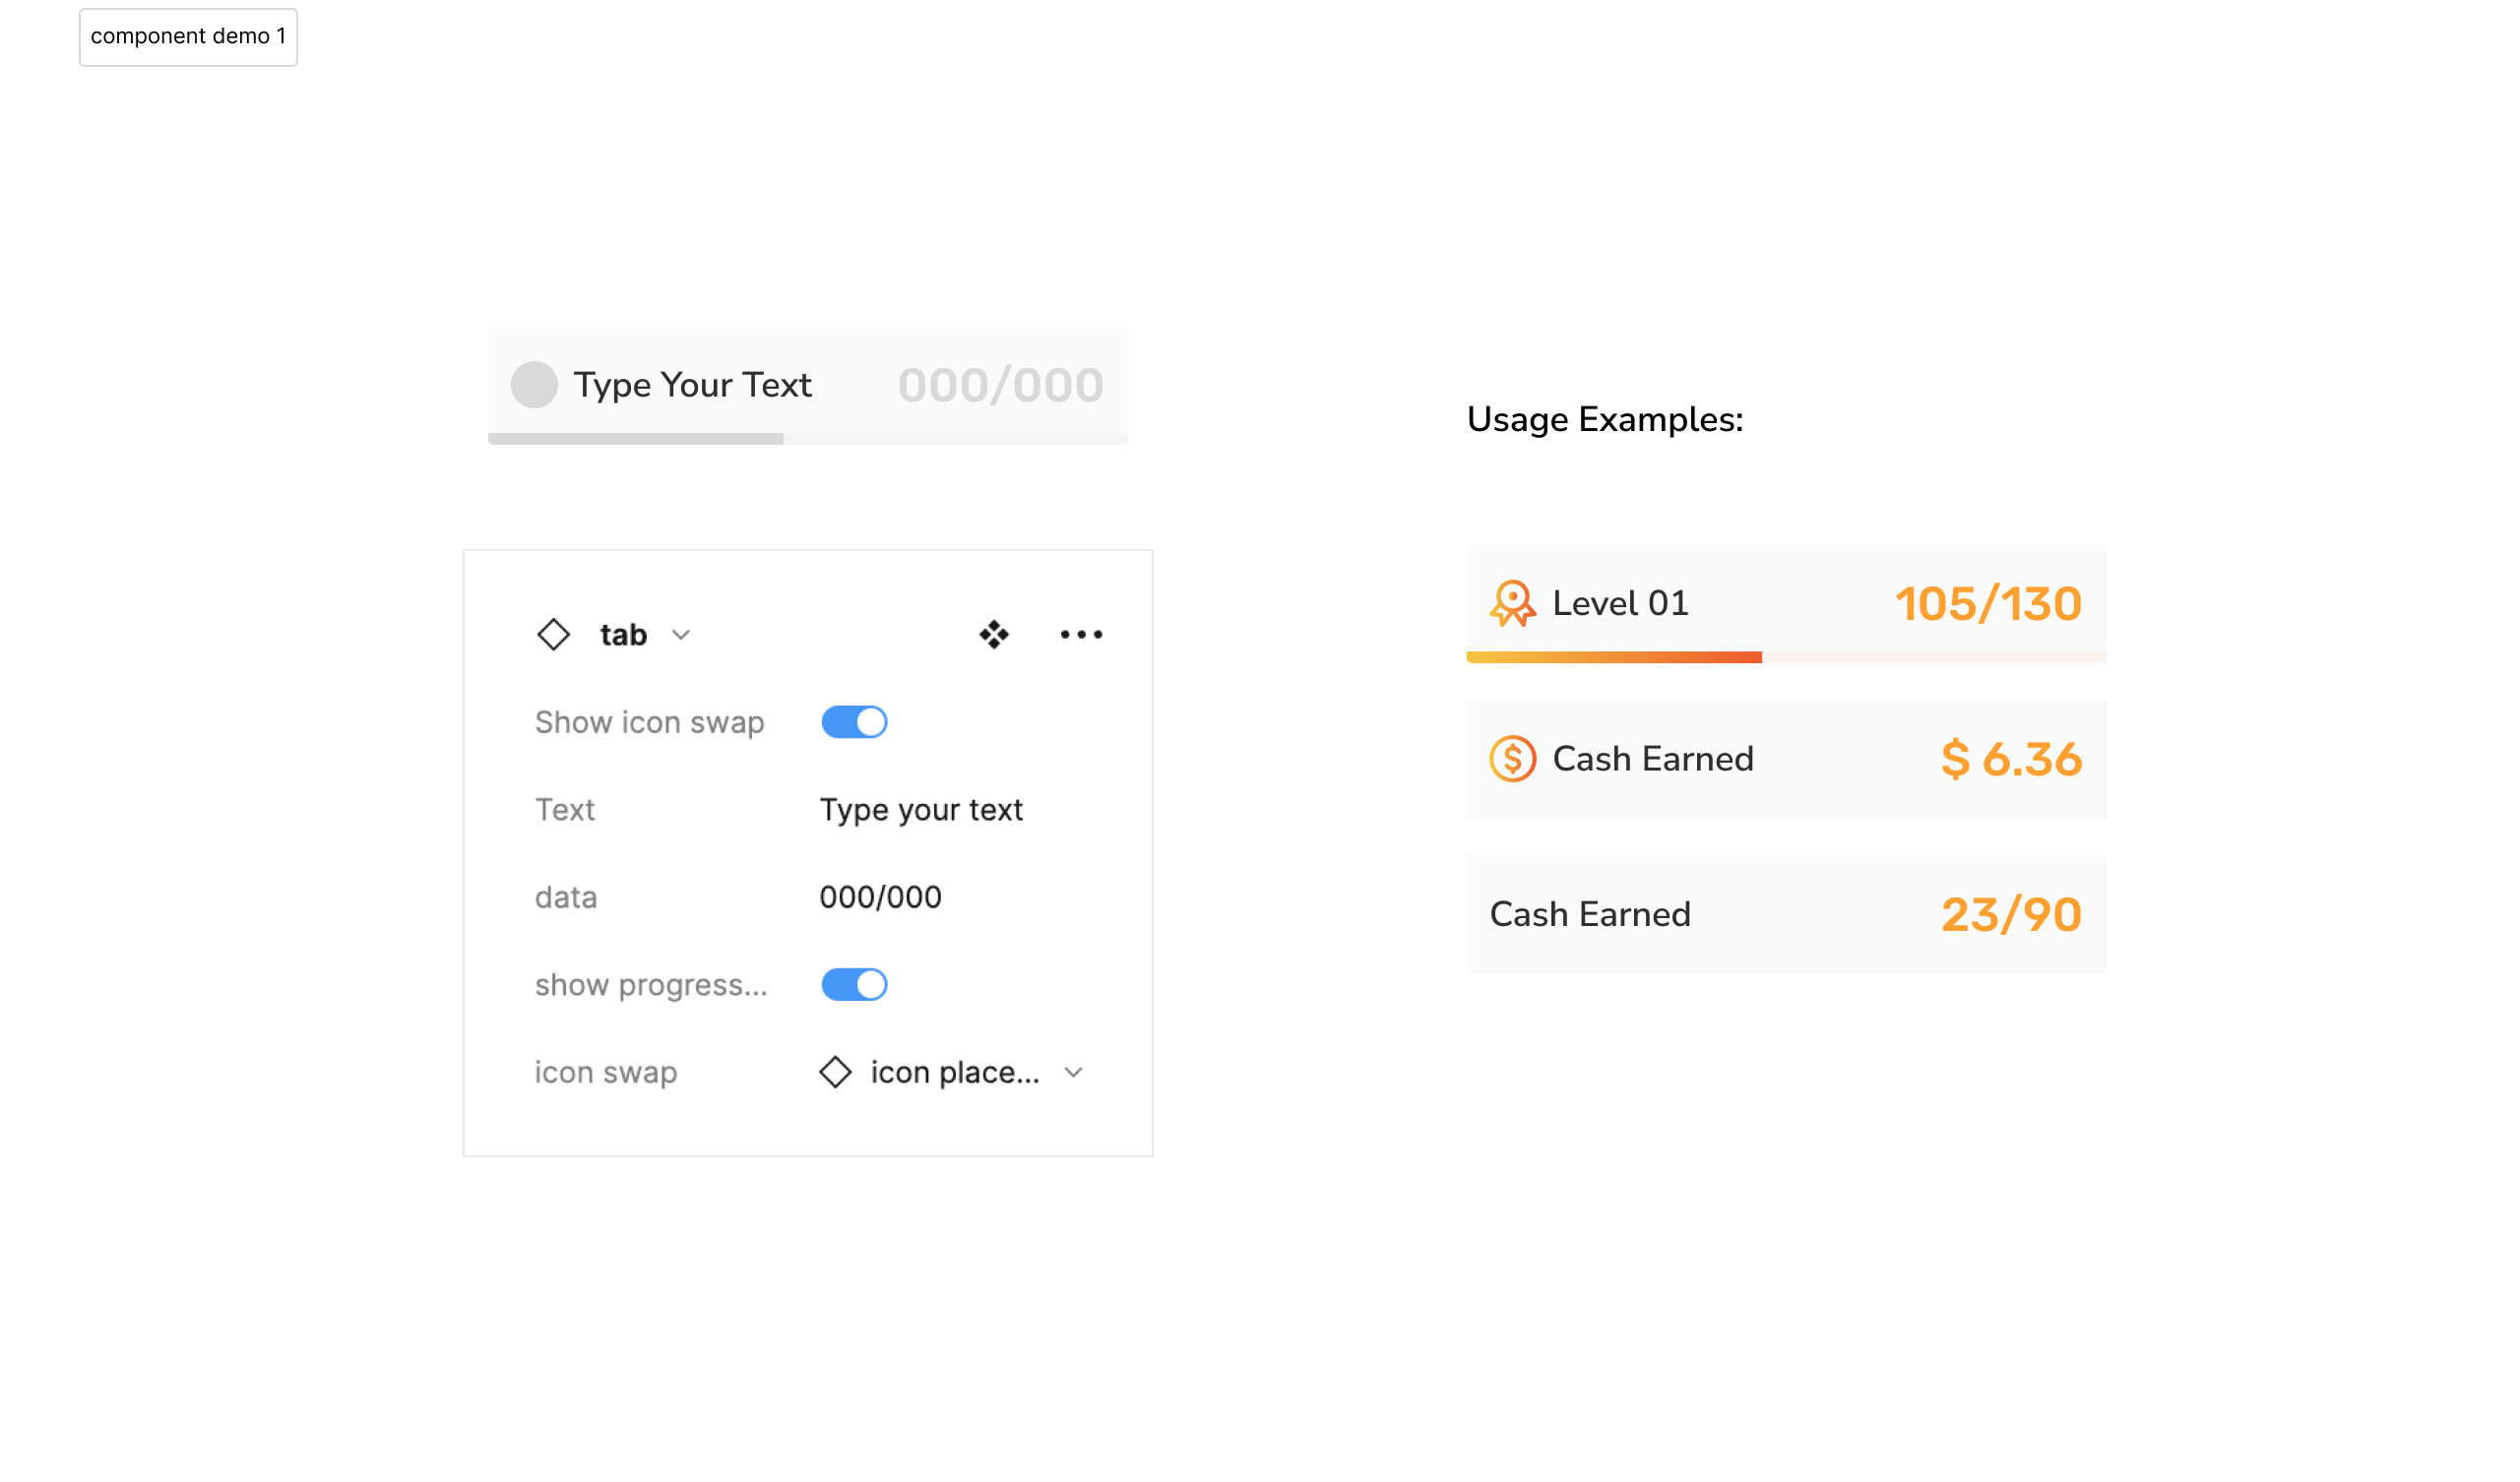Viewport: 2520px width, 1482px height.
Task: Click the orange Level 01 progress bar
Action: tap(1613, 657)
